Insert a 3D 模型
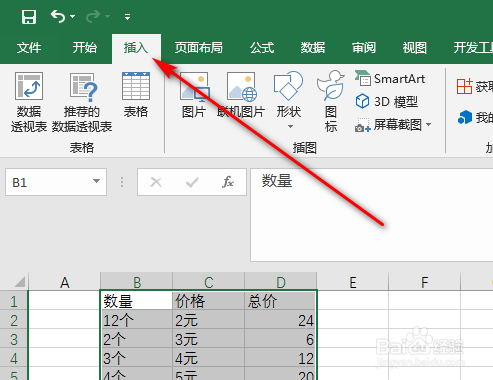Viewport: 493px width, 380px height. 387,102
